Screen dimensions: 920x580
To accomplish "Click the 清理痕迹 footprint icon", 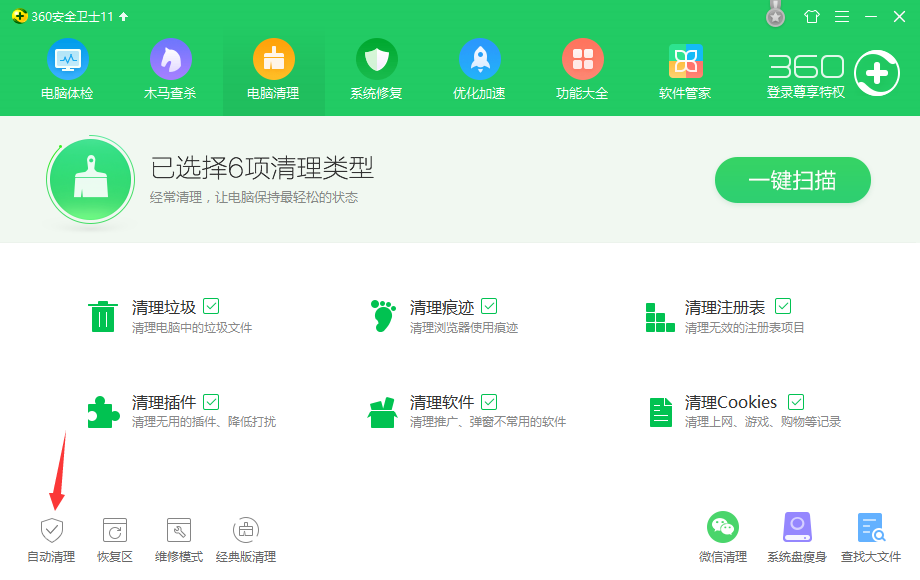I will [x=383, y=316].
